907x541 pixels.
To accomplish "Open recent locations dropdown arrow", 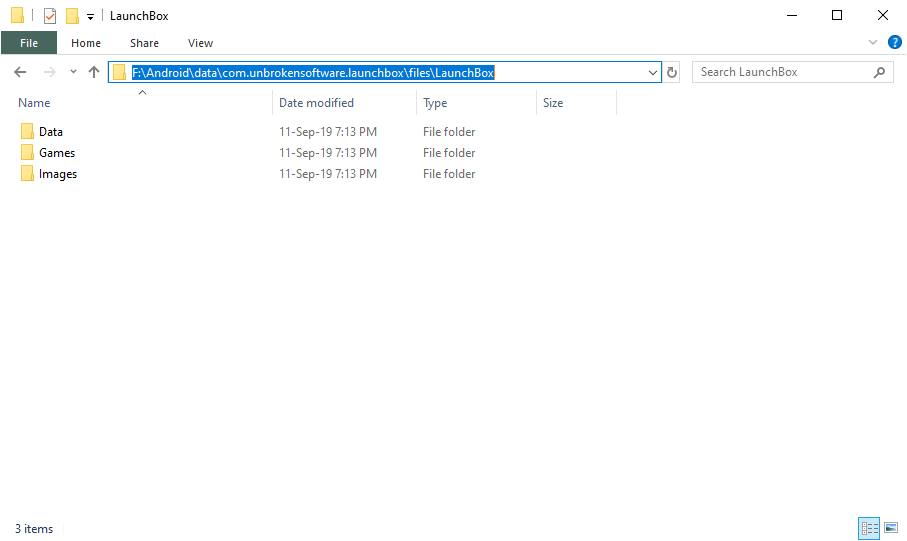I will point(73,72).
